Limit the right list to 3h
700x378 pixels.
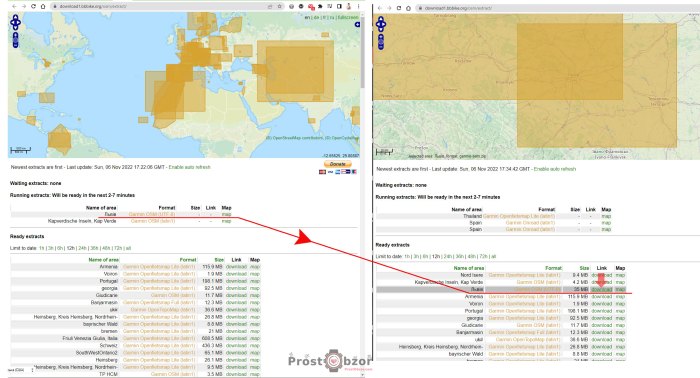(x=417, y=257)
